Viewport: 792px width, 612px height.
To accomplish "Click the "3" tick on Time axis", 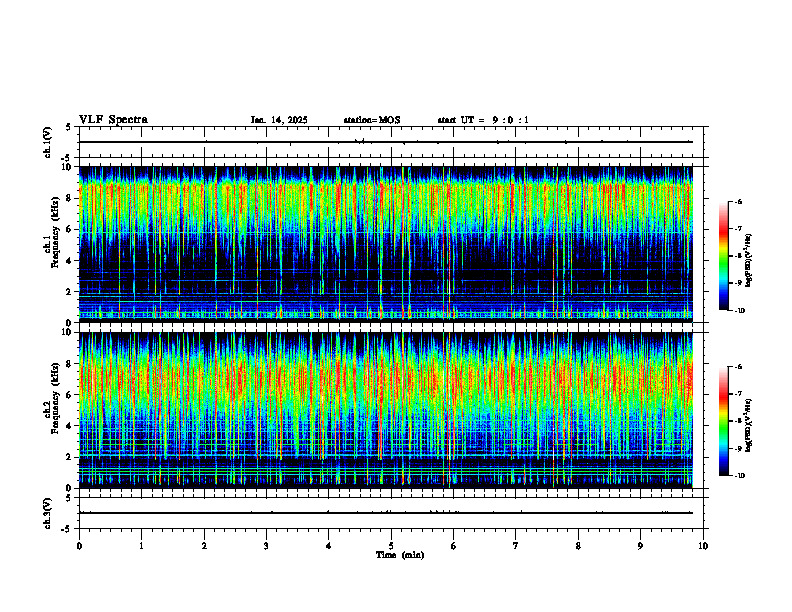I will [x=266, y=546].
